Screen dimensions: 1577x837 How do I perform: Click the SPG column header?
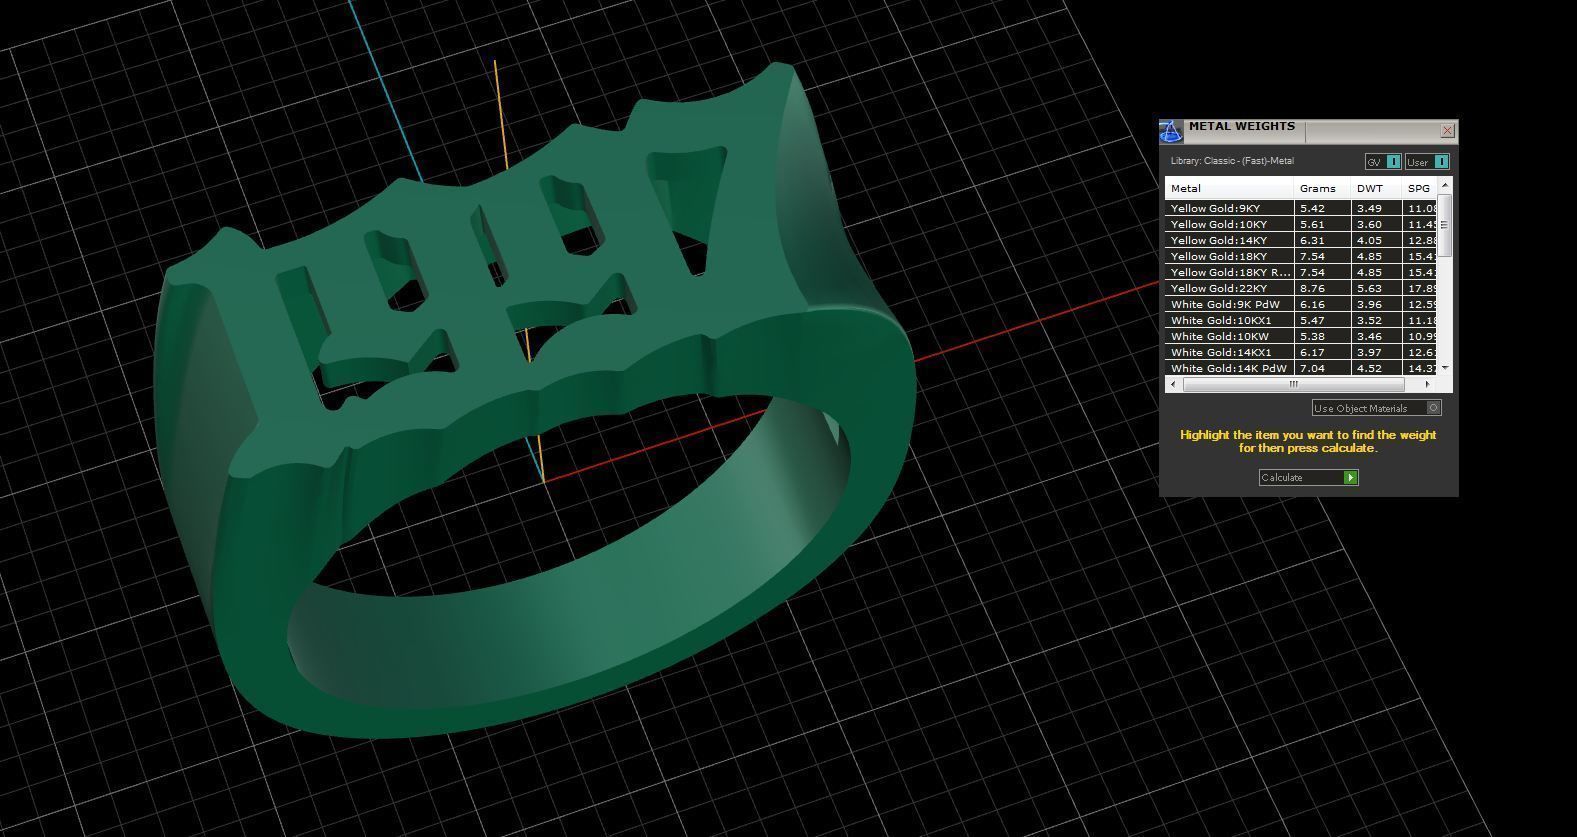[x=1420, y=188]
